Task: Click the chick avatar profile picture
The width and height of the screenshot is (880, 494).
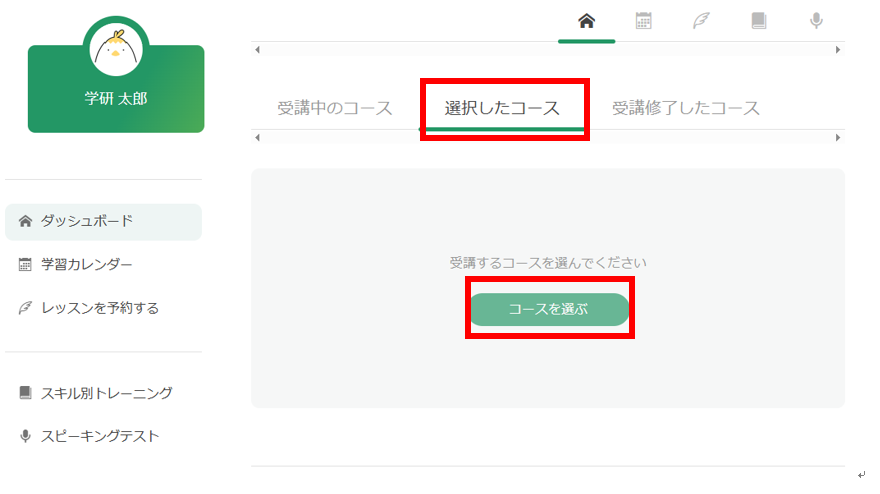Action: pyautogui.click(x=116, y=50)
